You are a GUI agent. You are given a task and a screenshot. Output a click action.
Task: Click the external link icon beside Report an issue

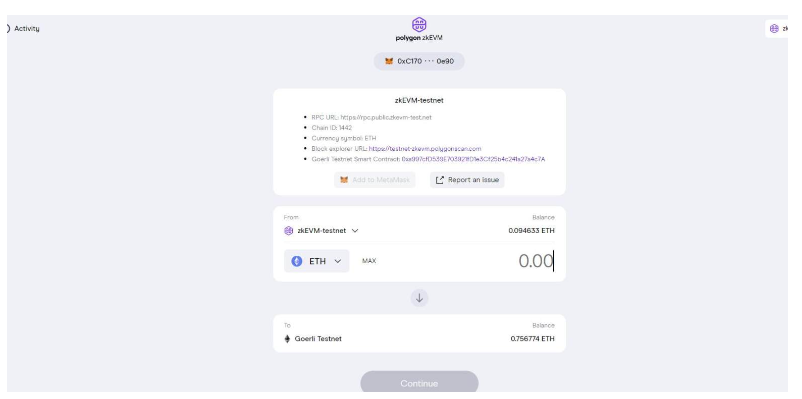[x=439, y=180]
